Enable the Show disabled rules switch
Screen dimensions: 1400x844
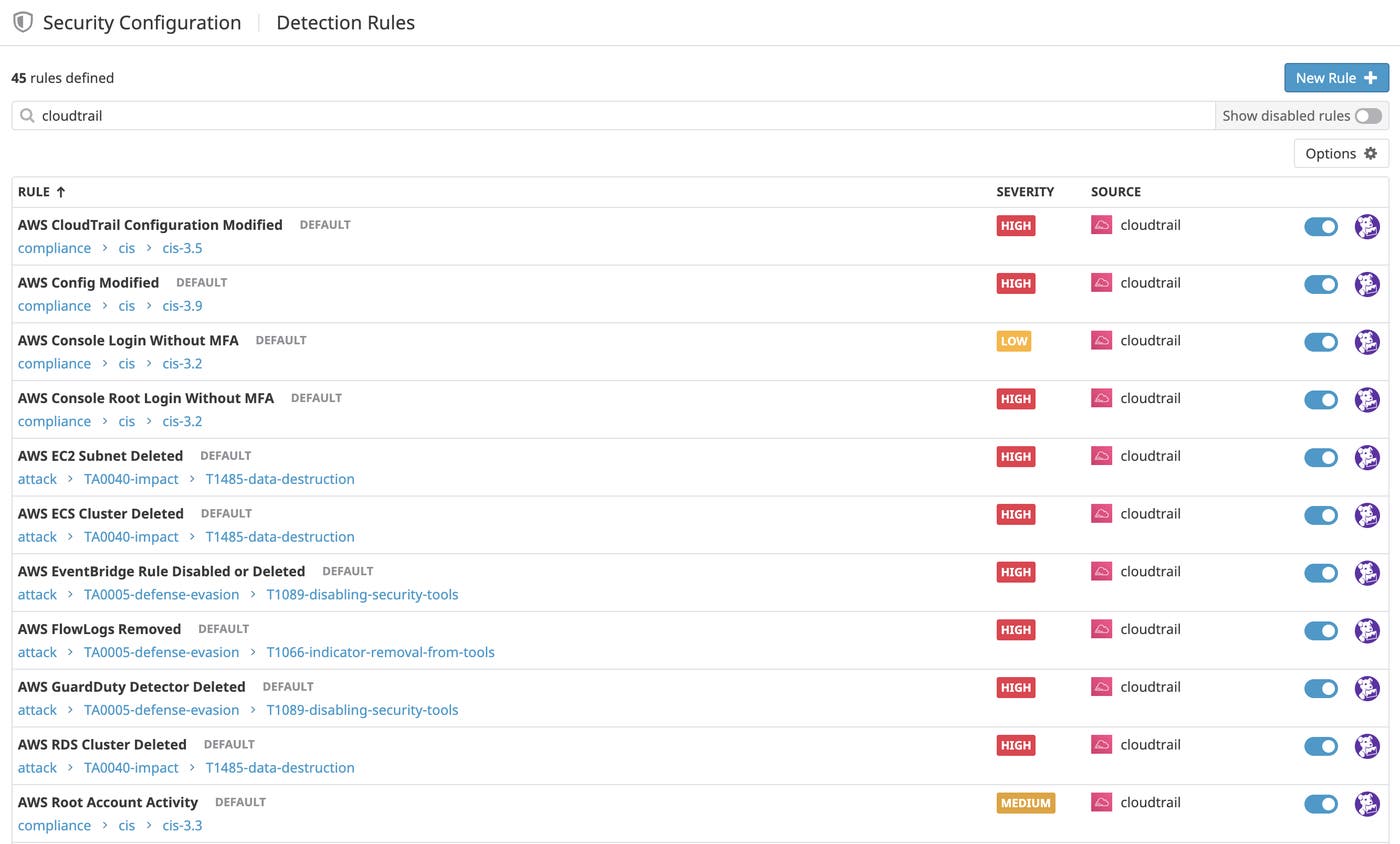point(1367,116)
